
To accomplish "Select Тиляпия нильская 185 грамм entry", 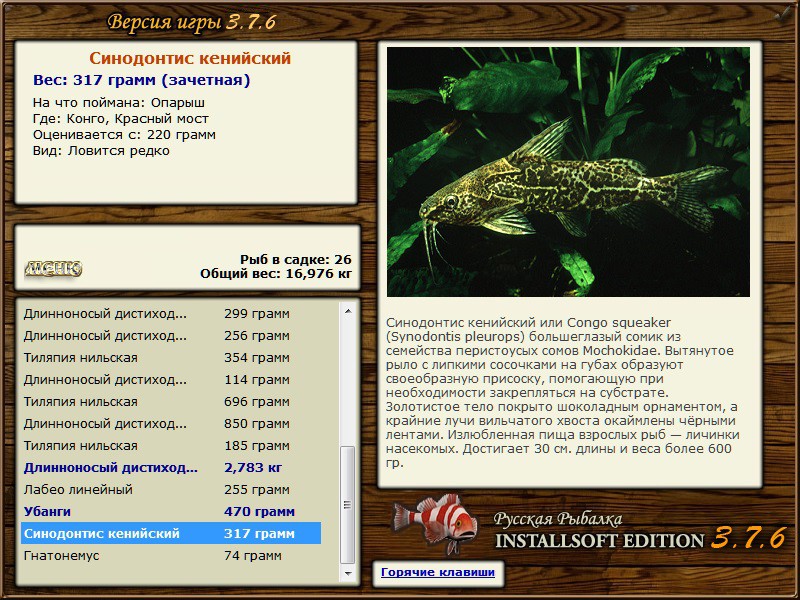I will [x=171, y=446].
